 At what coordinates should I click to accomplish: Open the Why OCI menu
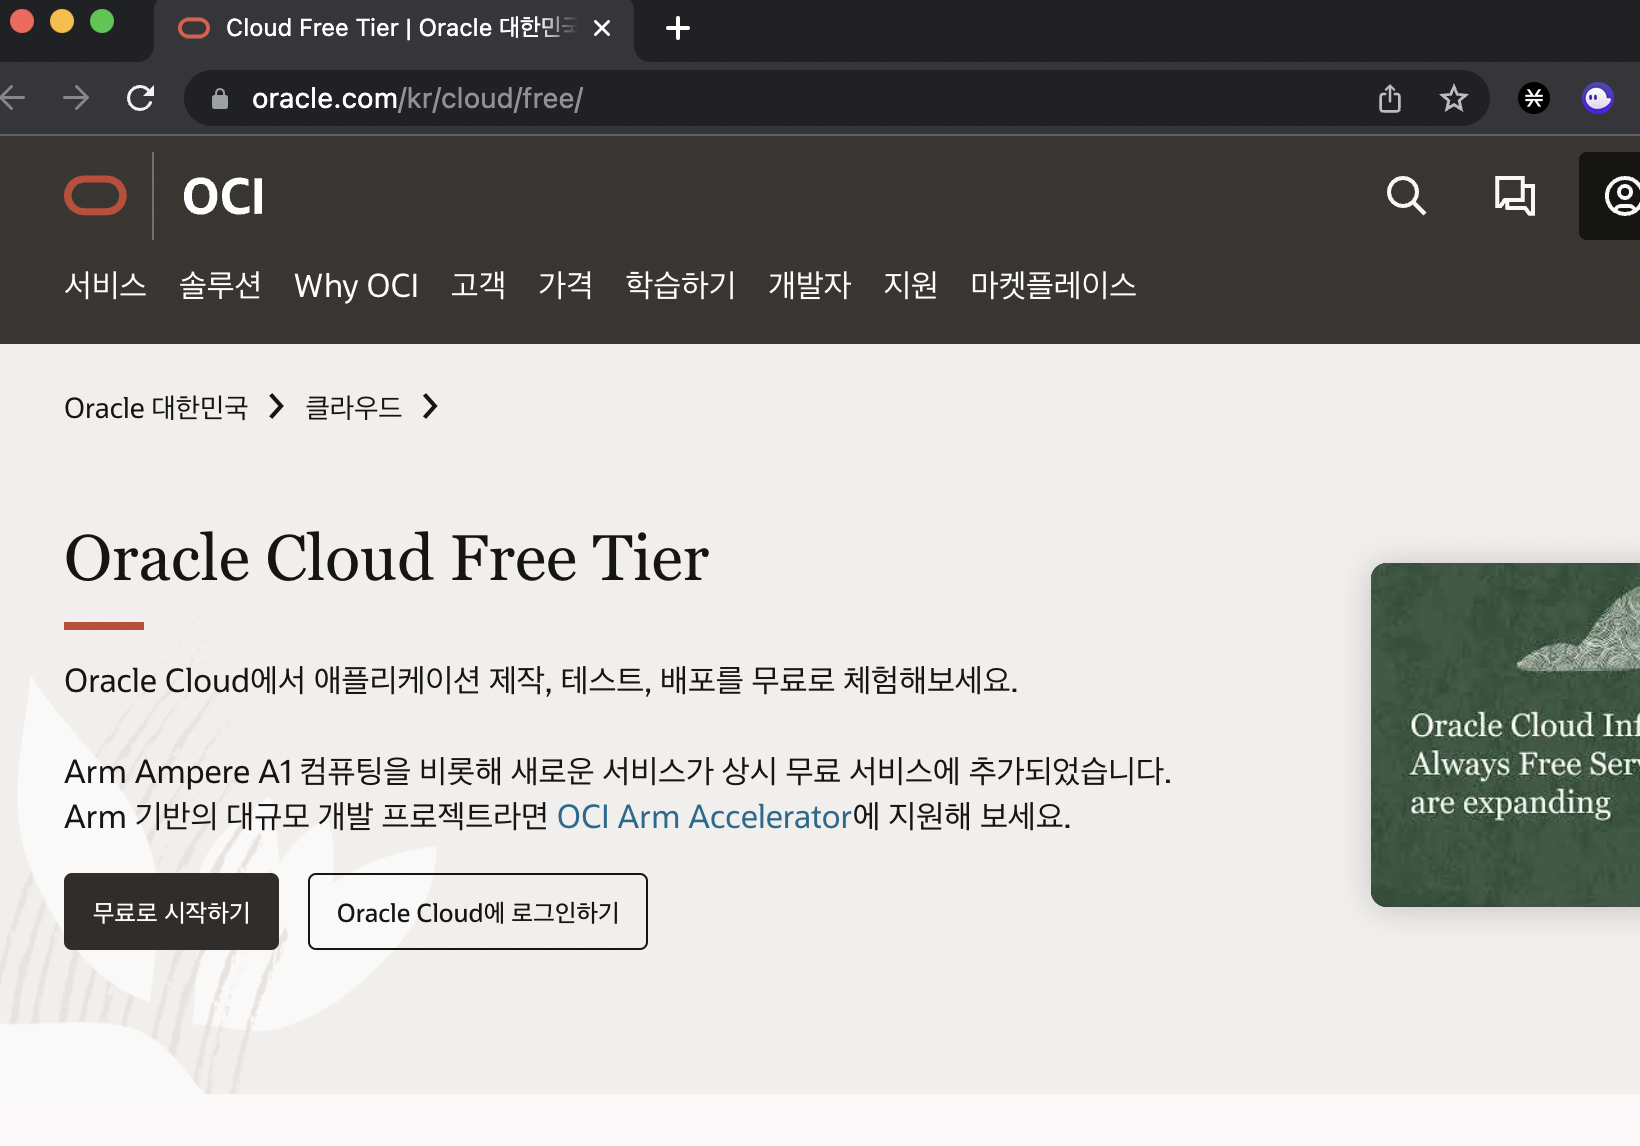[356, 286]
